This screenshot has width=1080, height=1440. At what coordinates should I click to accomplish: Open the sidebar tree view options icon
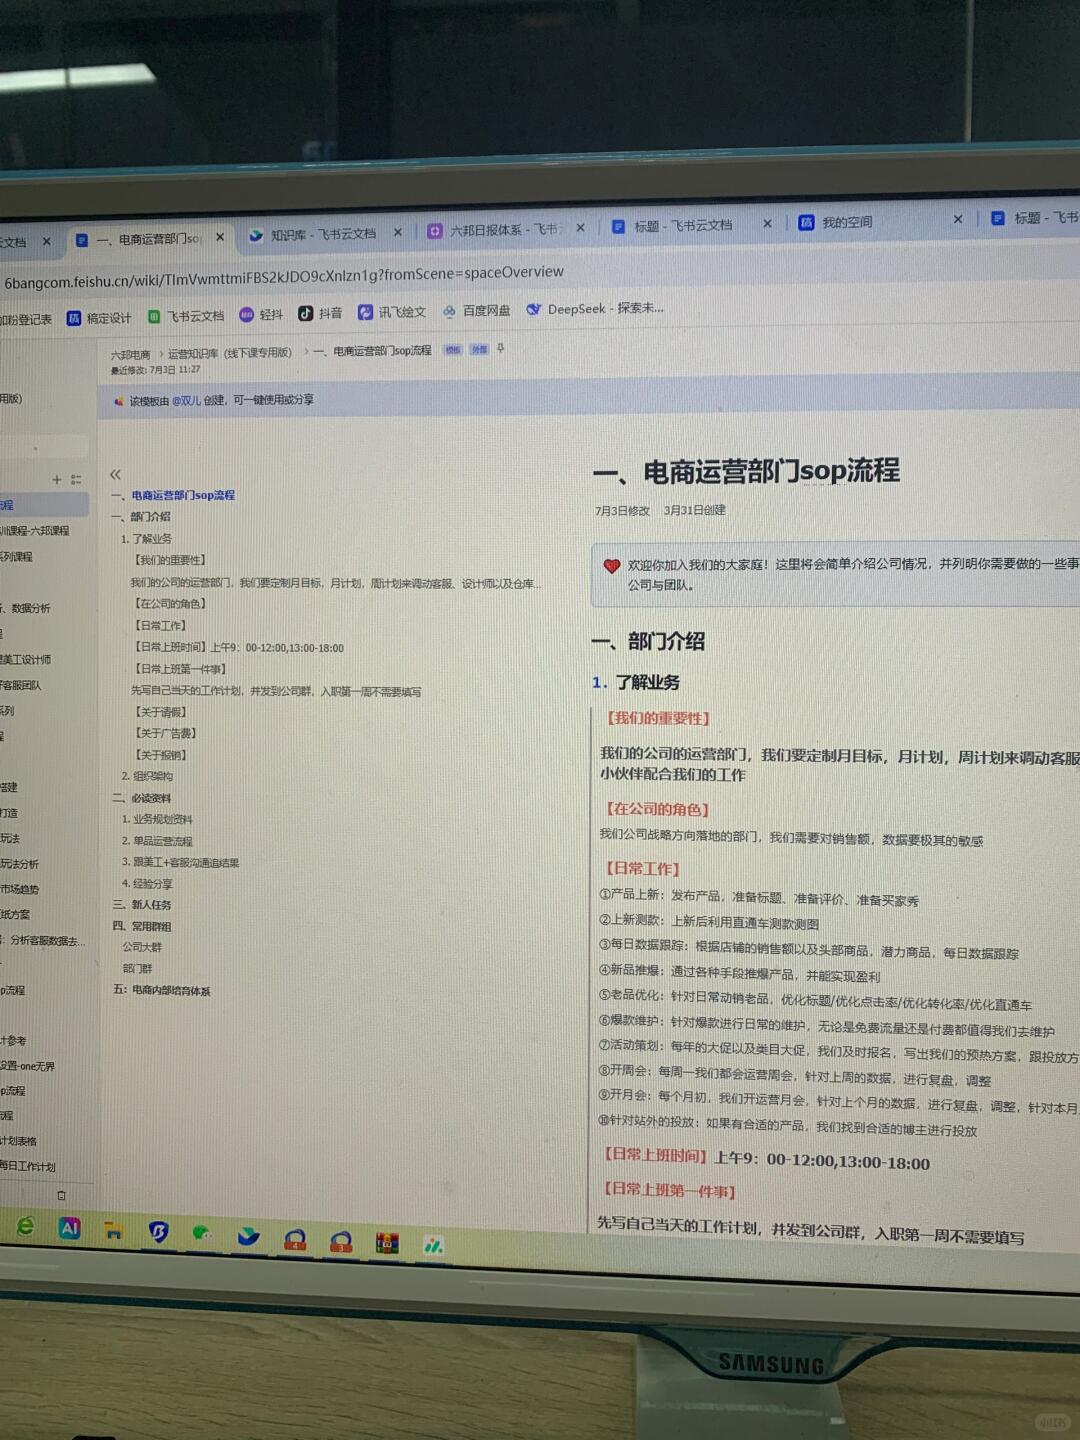pyautogui.click(x=76, y=480)
